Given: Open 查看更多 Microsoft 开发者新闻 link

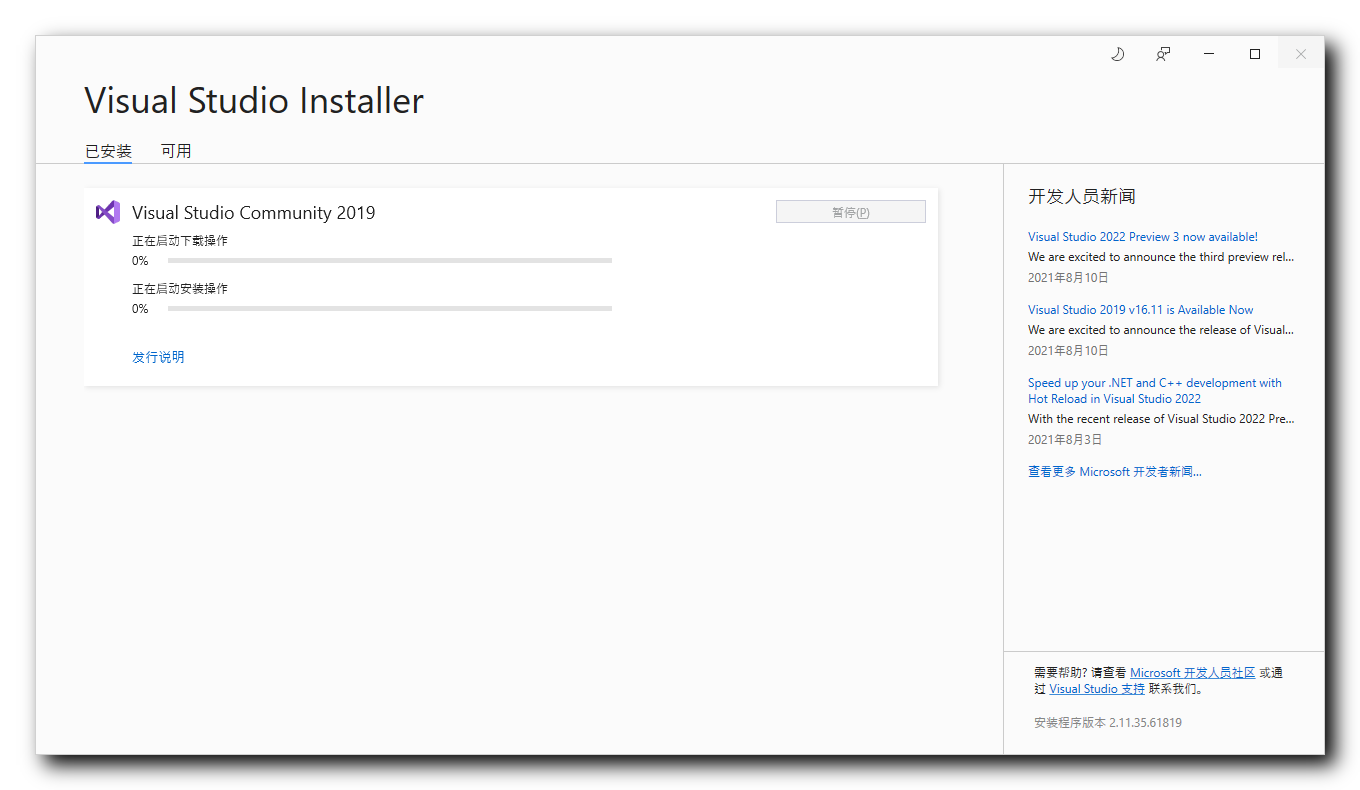Looking at the screenshot, I should point(1115,472).
